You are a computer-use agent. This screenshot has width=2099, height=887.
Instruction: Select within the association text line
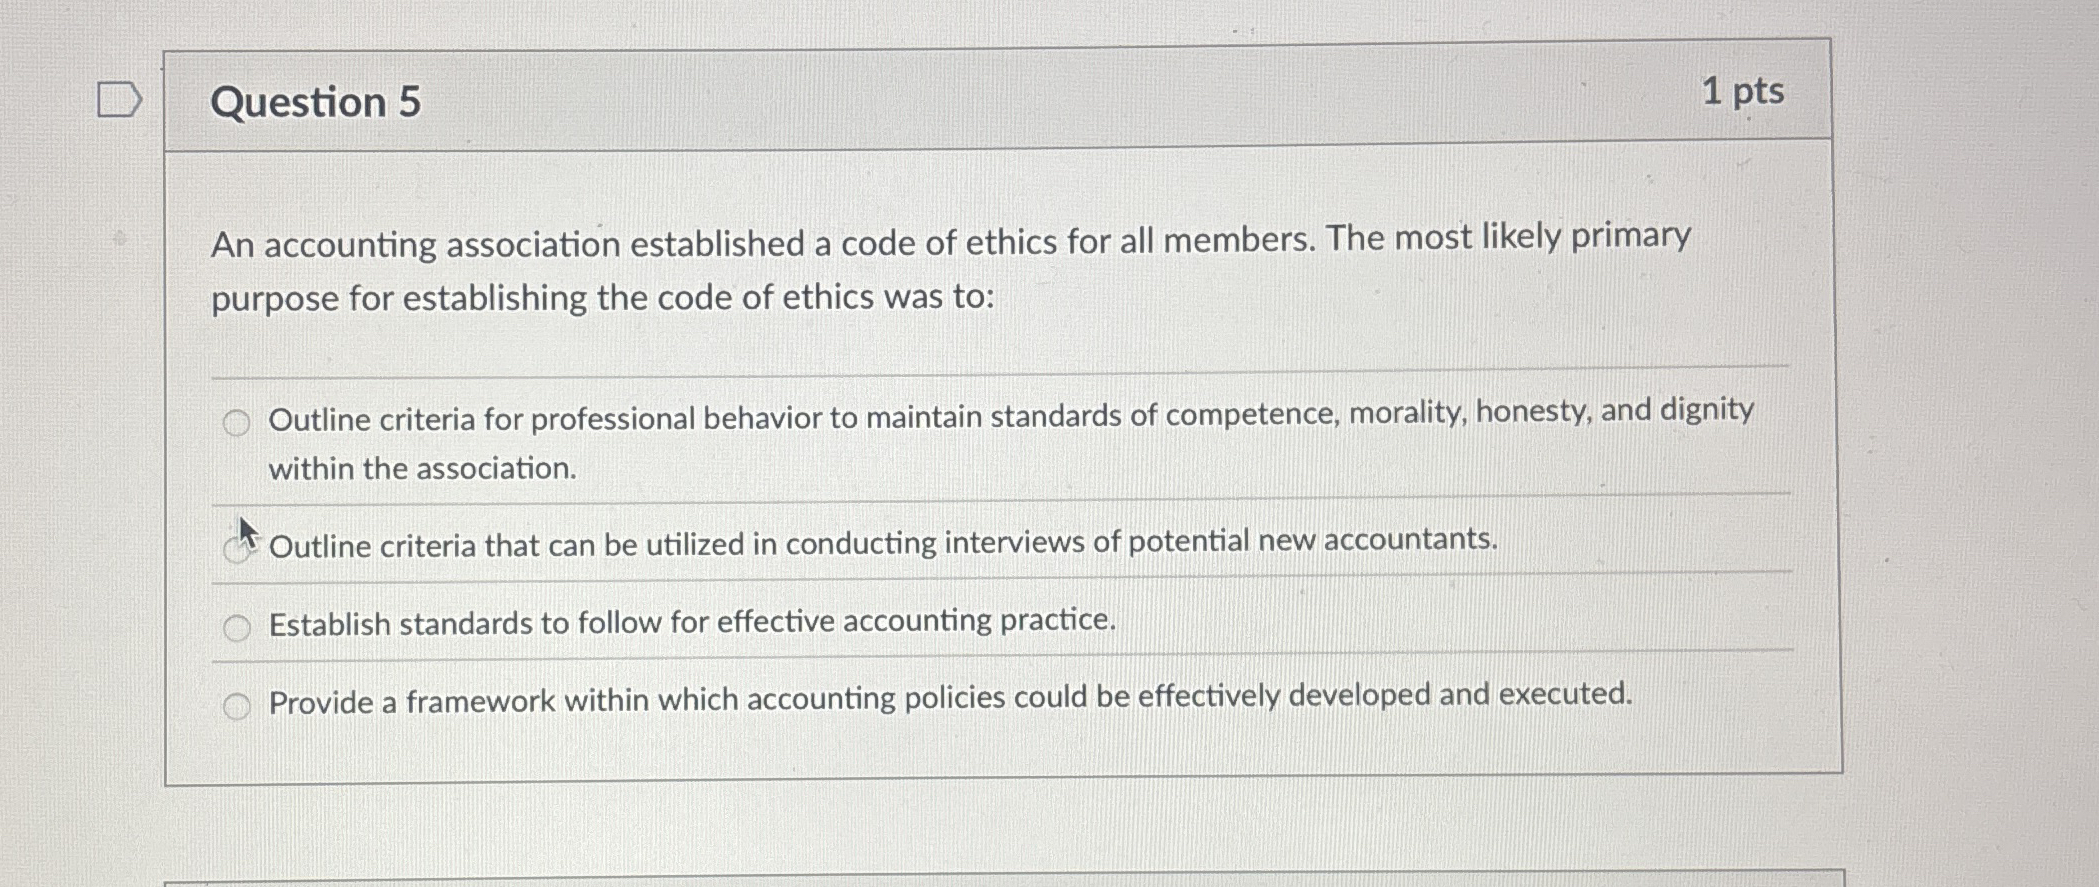tap(422, 468)
